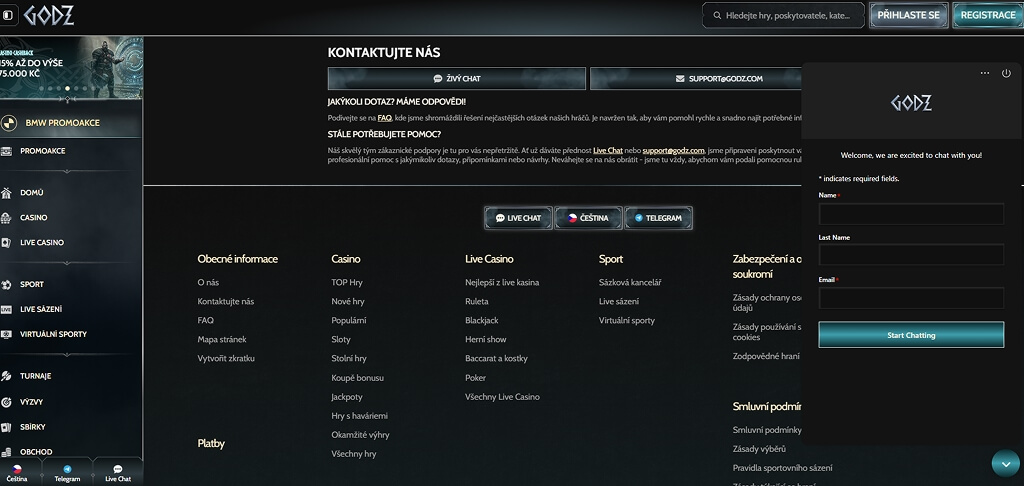Screen dimensions: 1024x486
Task: Click the search magnifier icon
Action: 717,15
